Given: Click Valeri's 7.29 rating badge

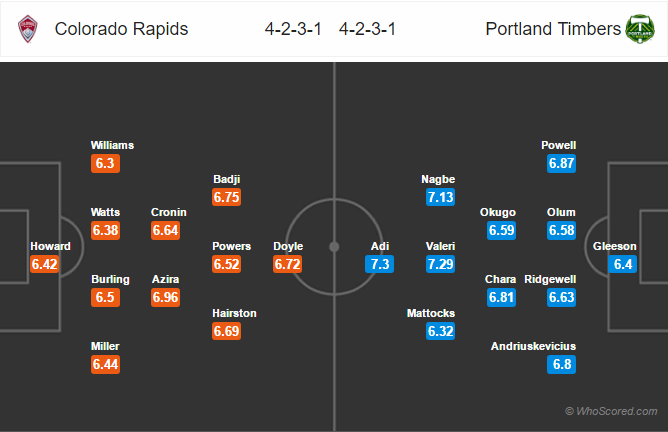Looking at the screenshot, I should pyautogui.click(x=441, y=264).
